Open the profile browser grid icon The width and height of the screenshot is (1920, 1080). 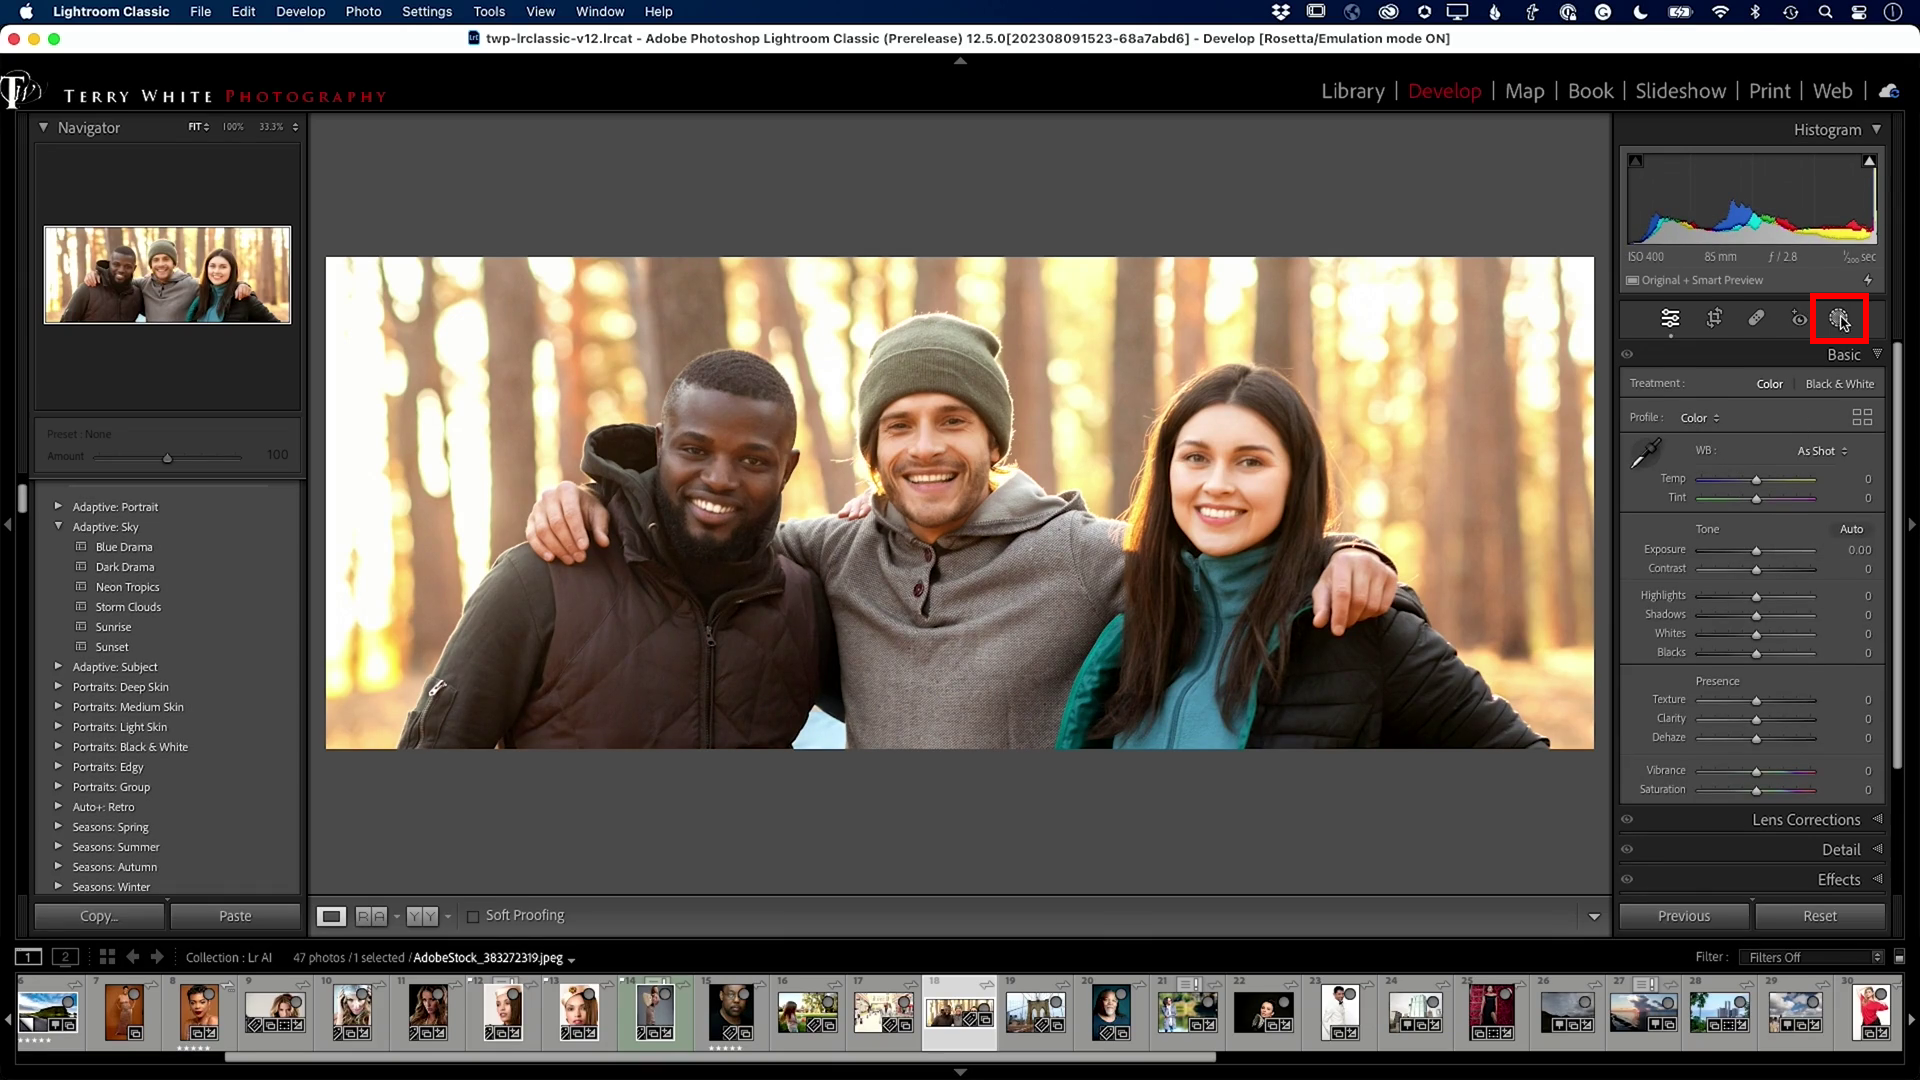(x=1863, y=417)
